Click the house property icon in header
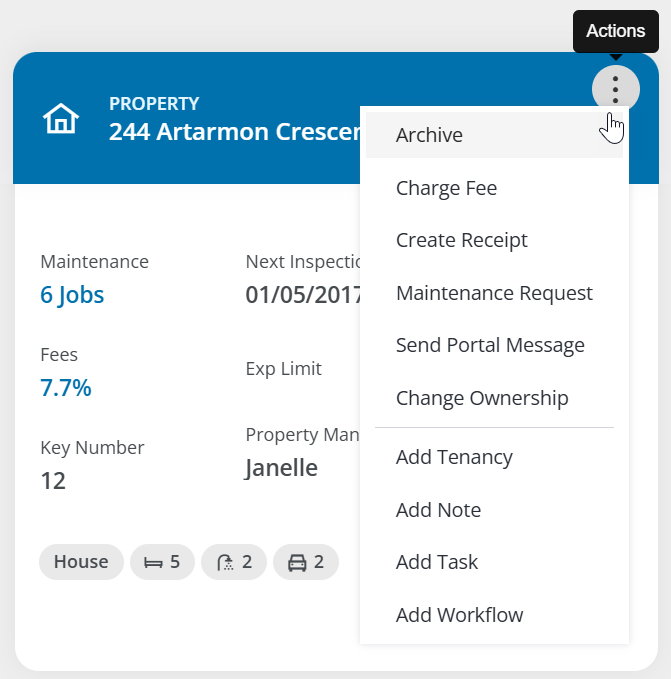This screenshot has width=671, height=679. pyautogui.click(x=60, y=119)
